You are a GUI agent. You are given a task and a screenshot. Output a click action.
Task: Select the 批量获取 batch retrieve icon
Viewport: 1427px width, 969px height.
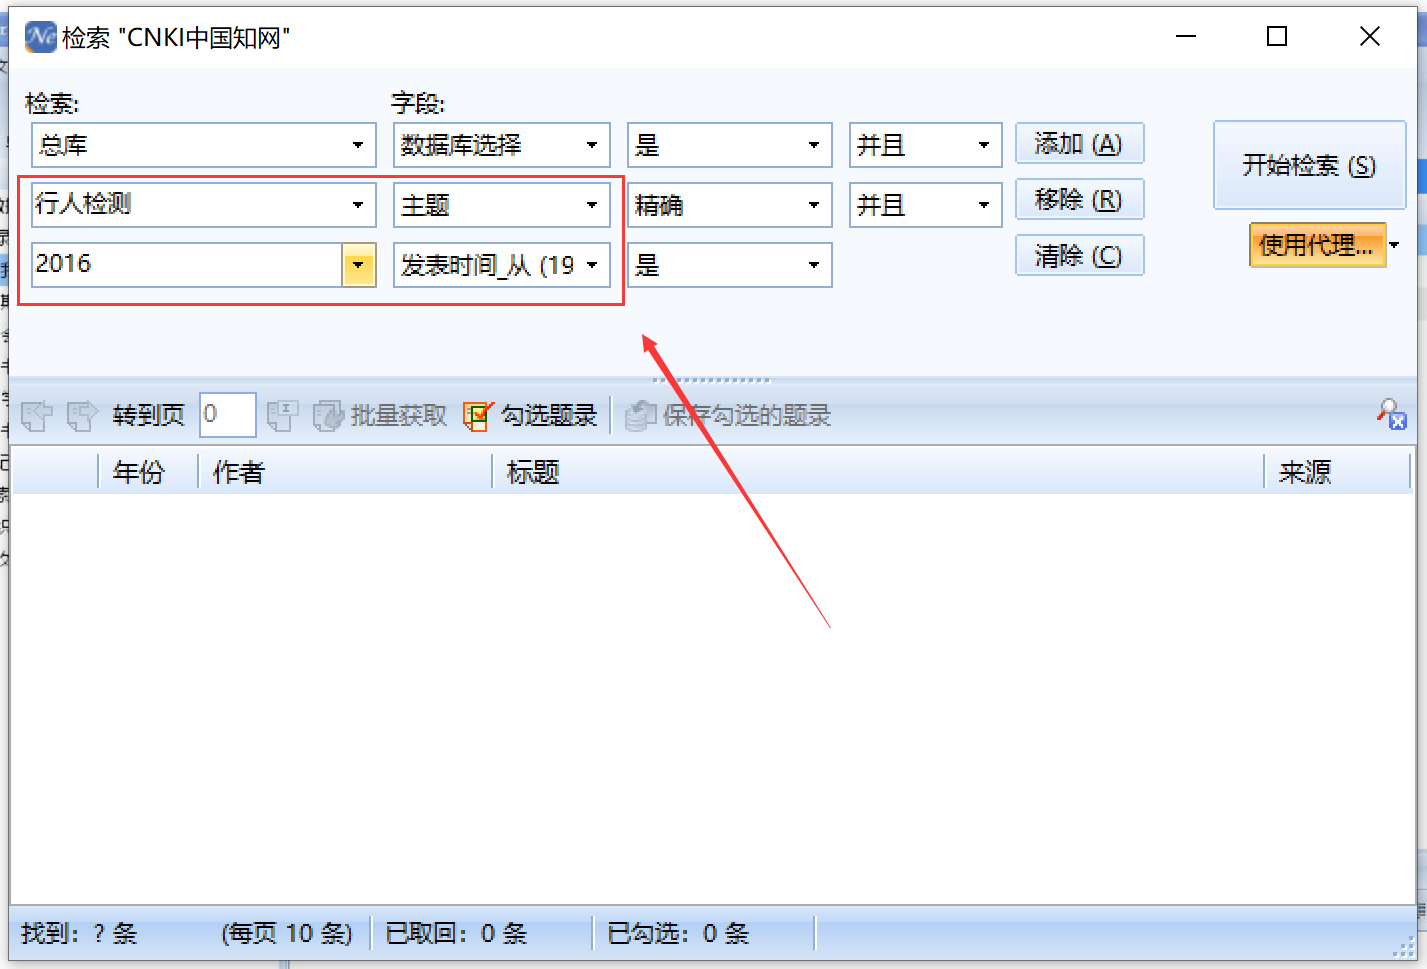pyautogui.click(x=330, y=414)
